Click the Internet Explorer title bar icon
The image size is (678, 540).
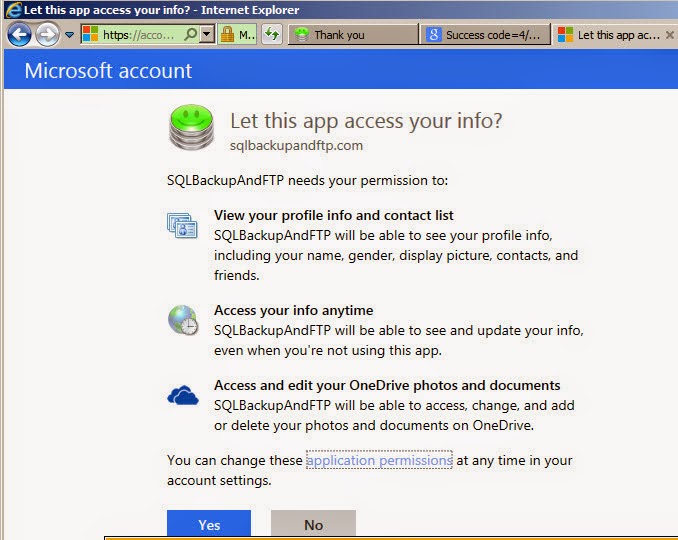coord(13,10)
